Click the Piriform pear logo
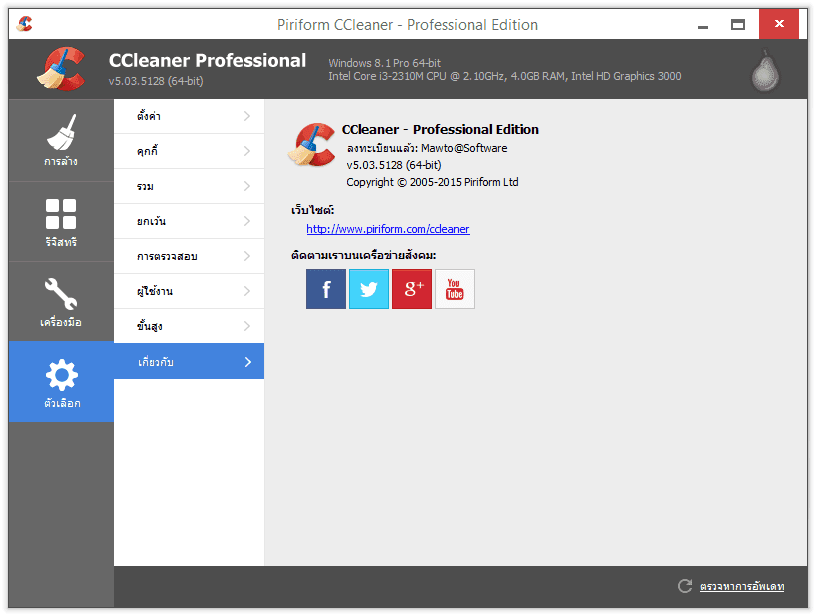816x616 pixels. click(765, 71)
